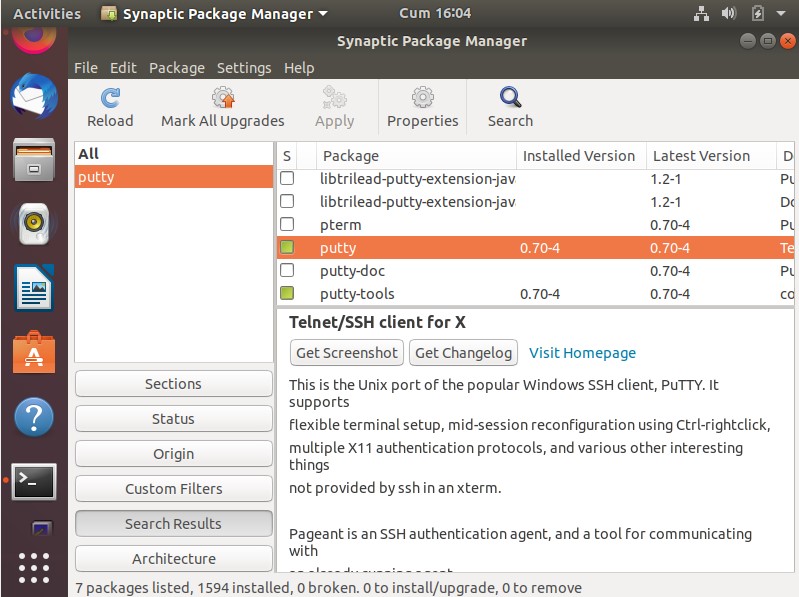Switch filter pane to Origin

pyautogui.click(x=173, y=453)
